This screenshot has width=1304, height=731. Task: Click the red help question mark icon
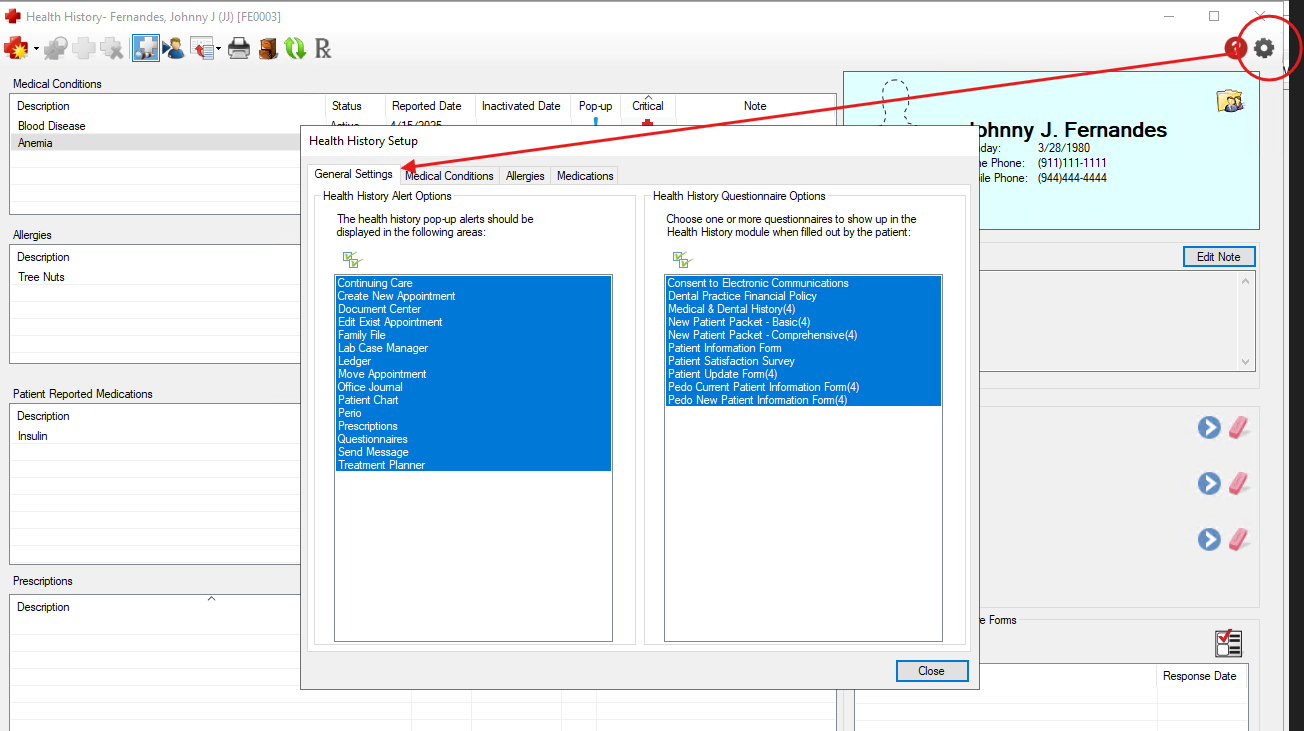click(1236, 47)
